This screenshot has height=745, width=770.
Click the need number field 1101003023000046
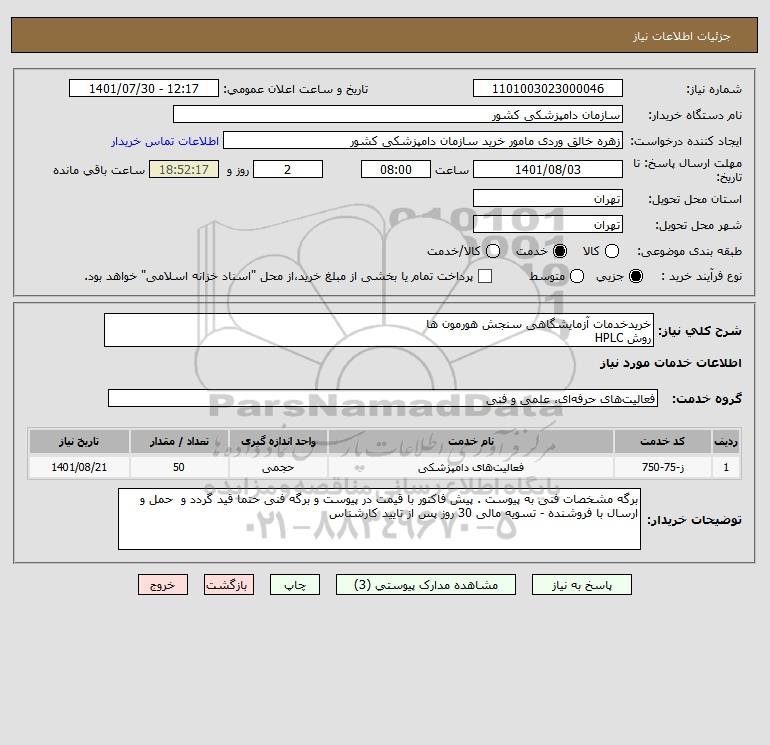pos(548,88)
